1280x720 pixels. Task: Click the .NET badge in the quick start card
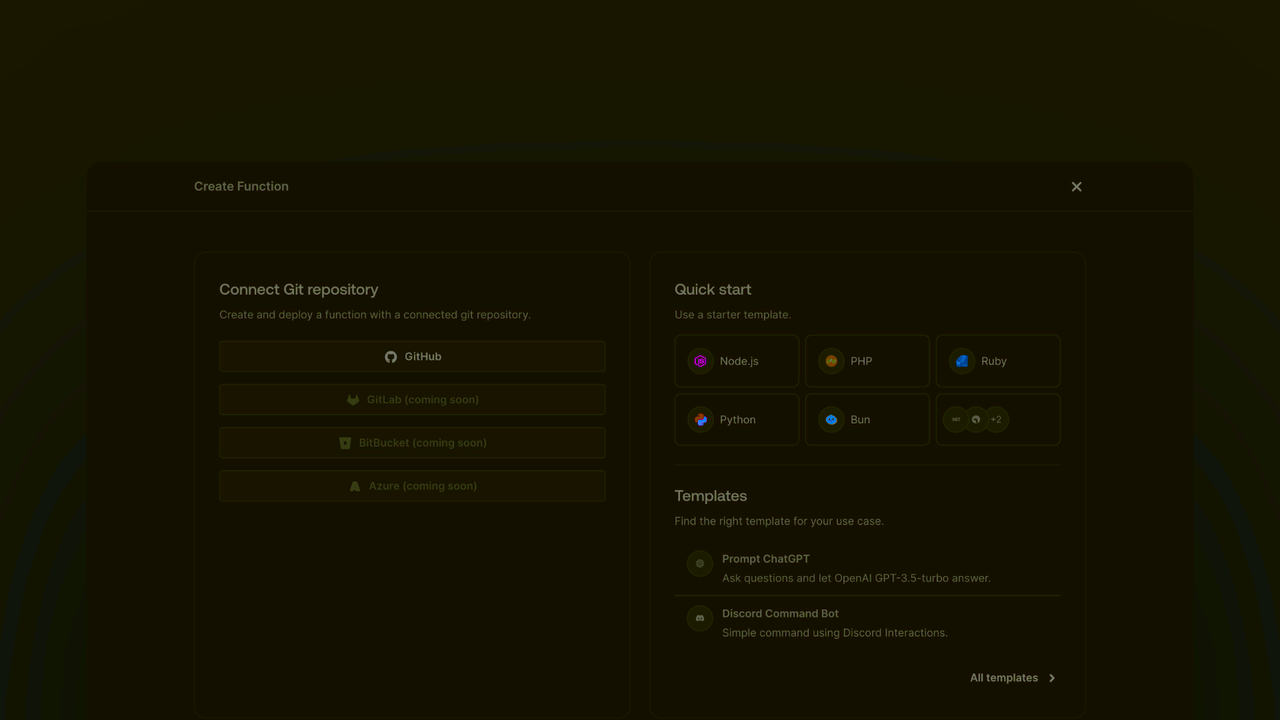pyautogui.click(x=956, y=419)
